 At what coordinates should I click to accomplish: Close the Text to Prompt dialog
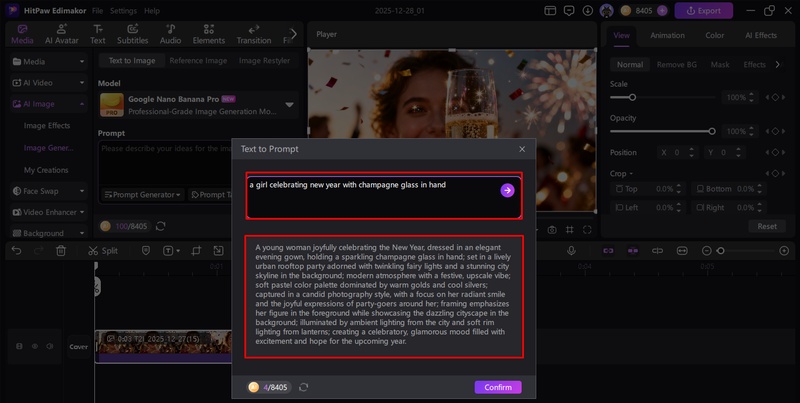pyautogui.click(x=521, y=149)
